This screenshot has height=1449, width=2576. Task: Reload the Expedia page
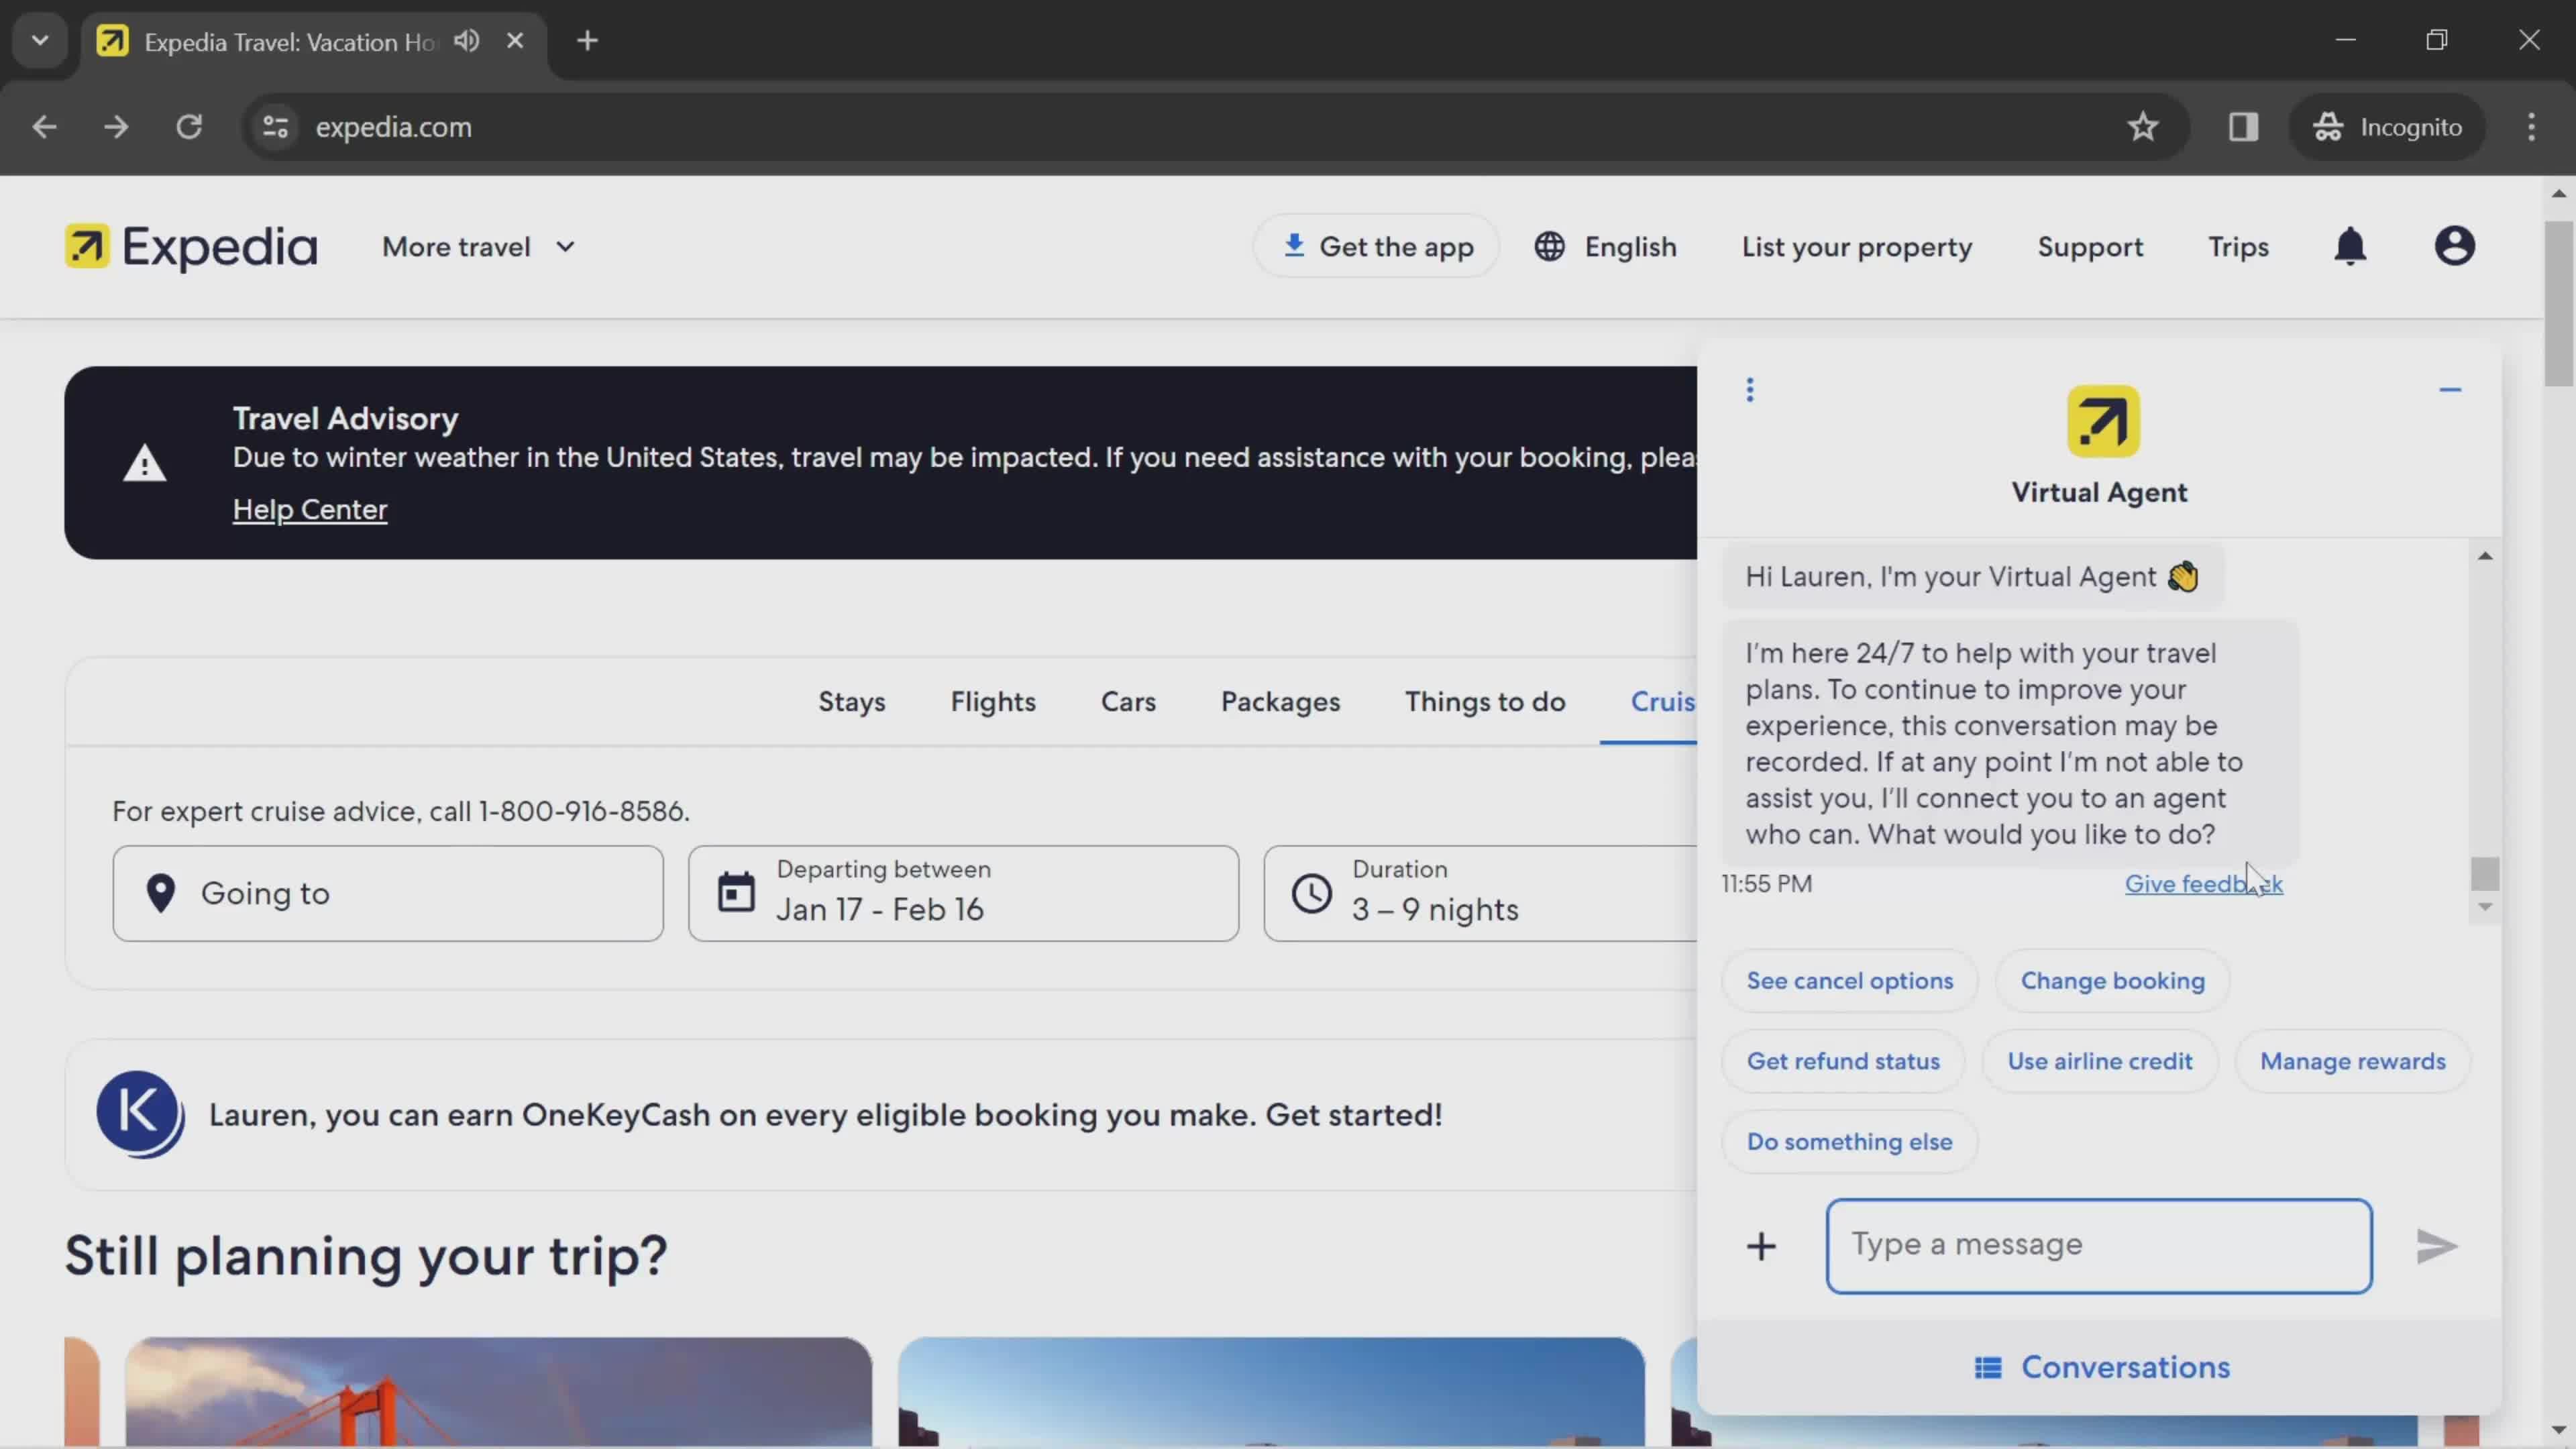pos(189,127)
